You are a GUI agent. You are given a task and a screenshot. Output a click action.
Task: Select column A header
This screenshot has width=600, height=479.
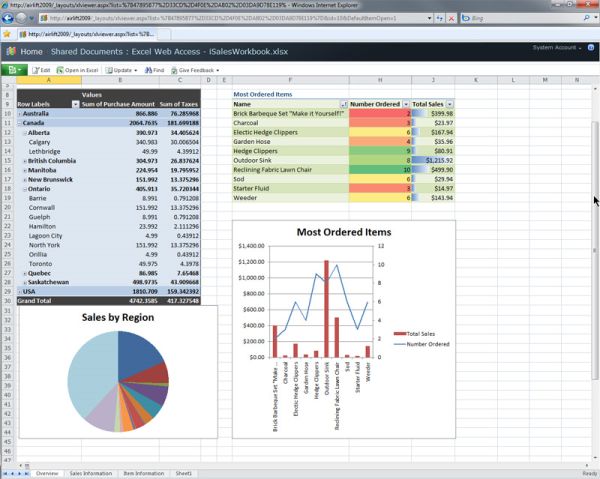(49, 80)
